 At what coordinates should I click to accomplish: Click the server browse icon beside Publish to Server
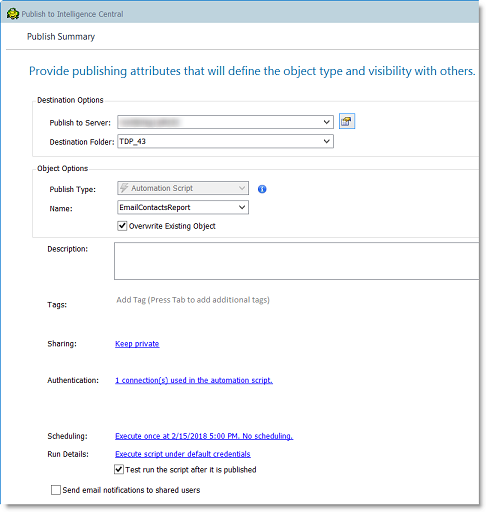(x=347, y=121)
